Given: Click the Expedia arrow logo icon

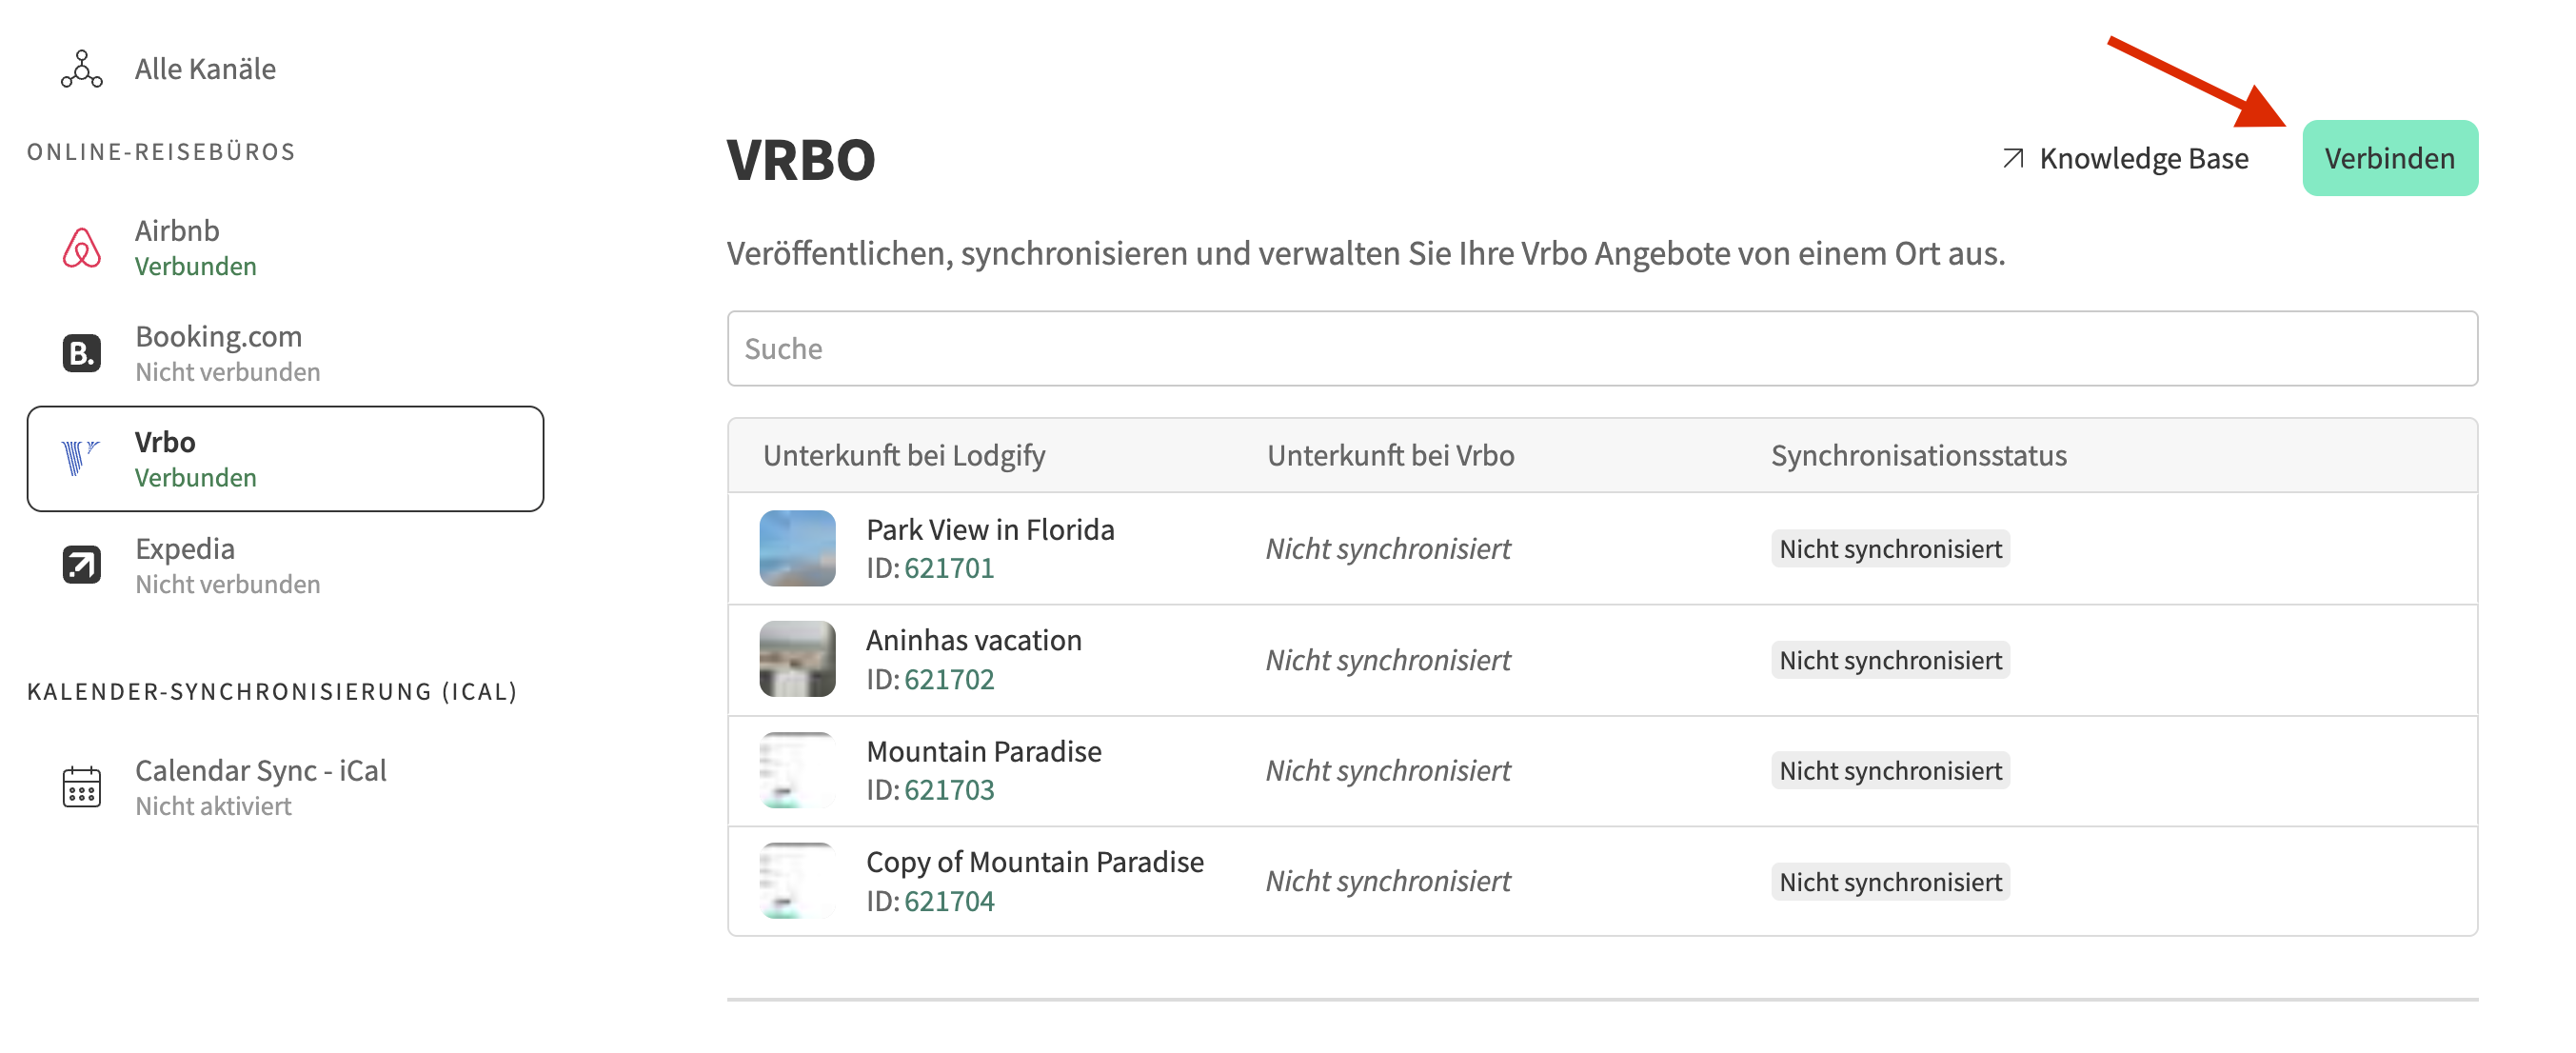Looking at the screenshot, I should [x=81, y=565].
